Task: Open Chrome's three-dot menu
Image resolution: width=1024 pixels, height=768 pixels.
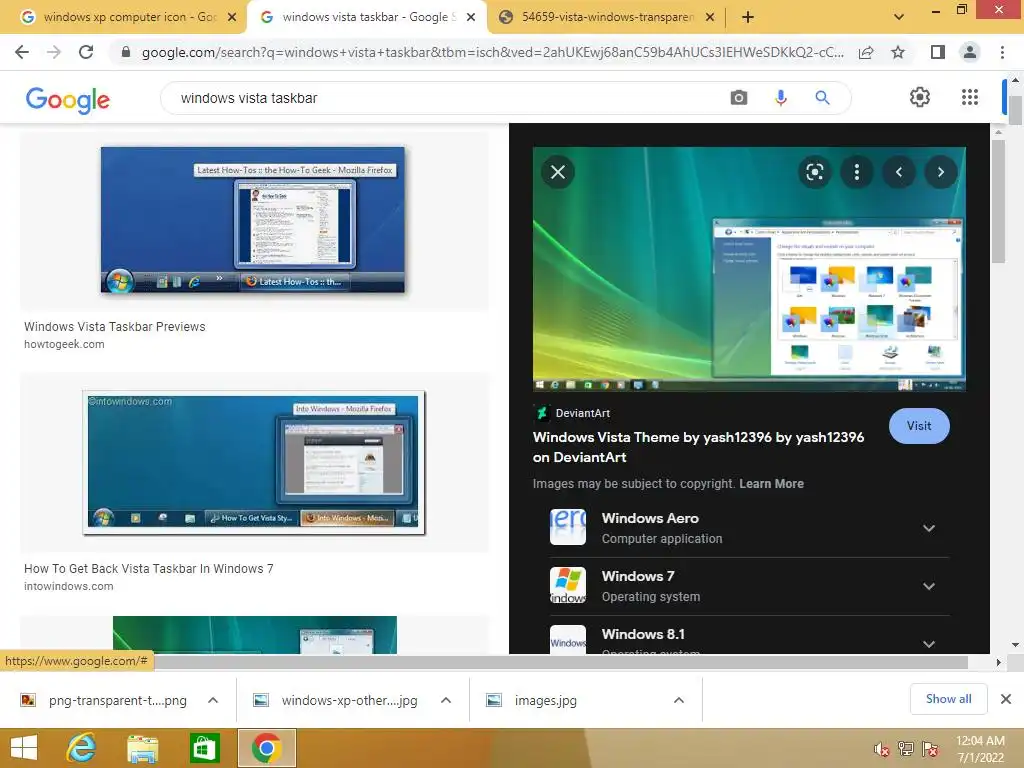Action: [x=1002, y=52]
